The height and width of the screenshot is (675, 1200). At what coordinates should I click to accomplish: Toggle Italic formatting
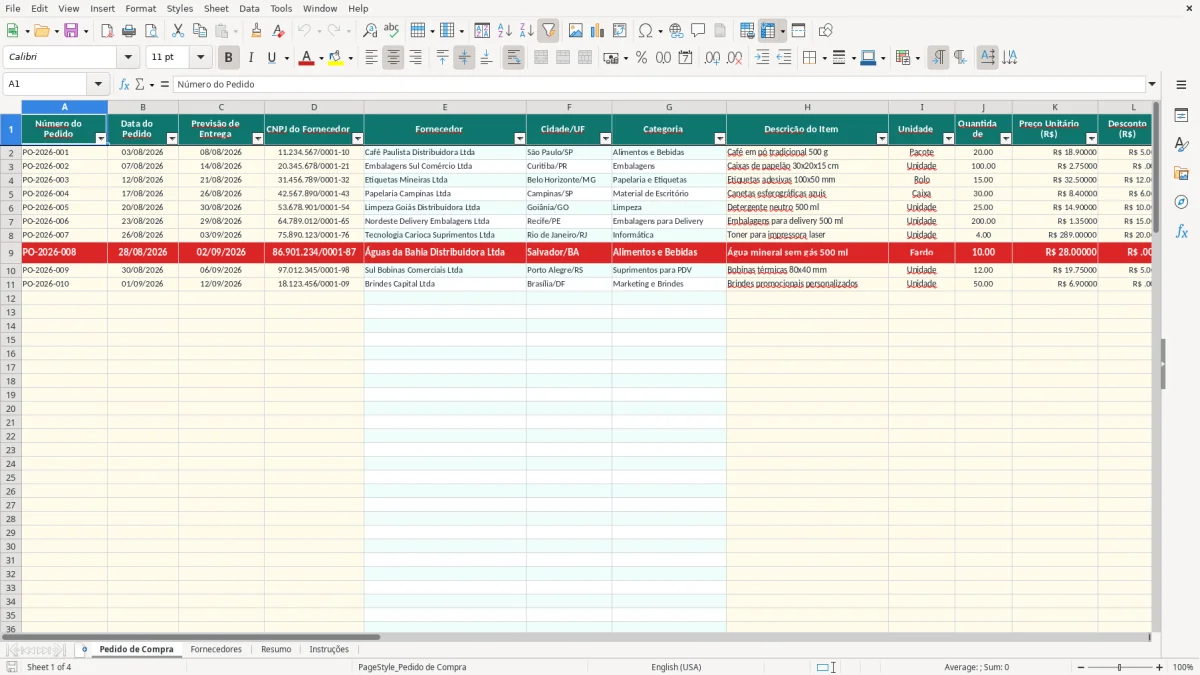[251, 58]
